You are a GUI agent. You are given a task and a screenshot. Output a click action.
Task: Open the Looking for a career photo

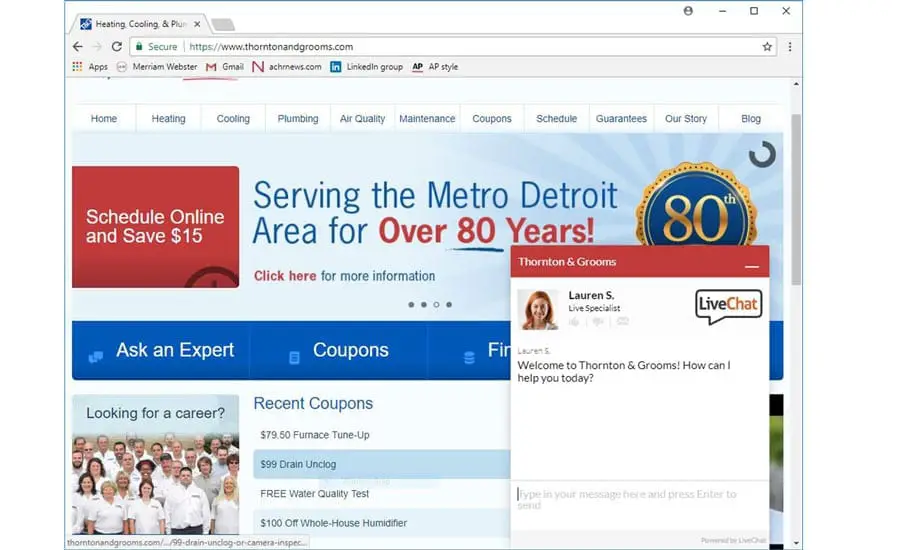(x=156, y=464)
